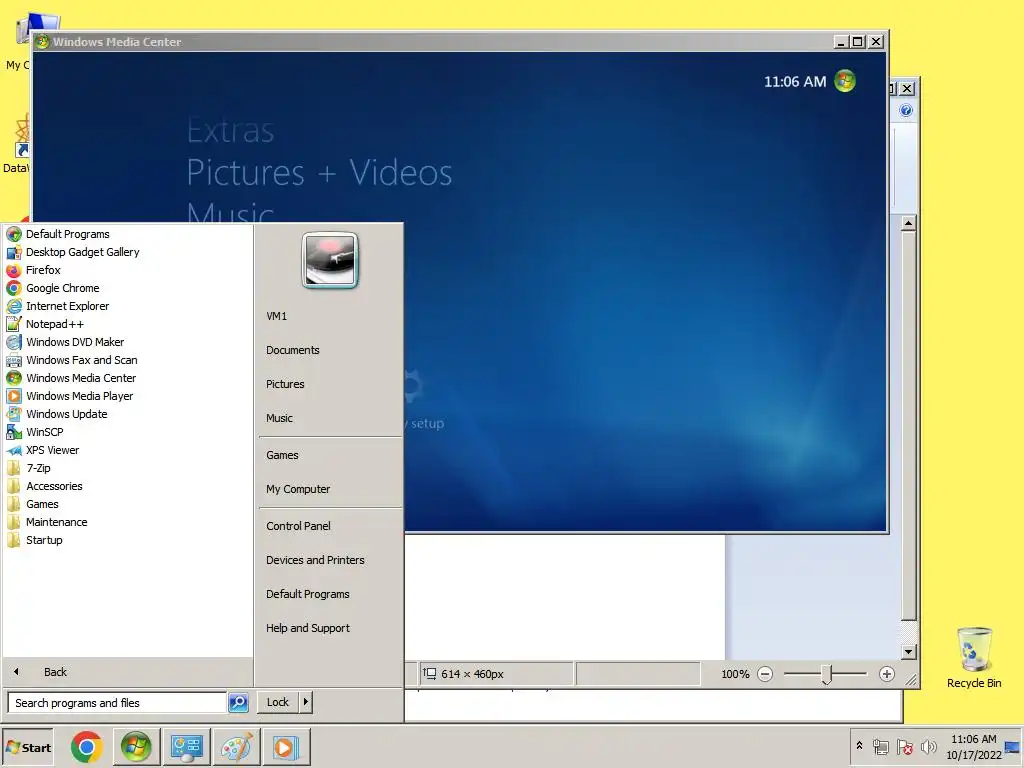Minimize the Windows Media Center window

coord(842,42)
